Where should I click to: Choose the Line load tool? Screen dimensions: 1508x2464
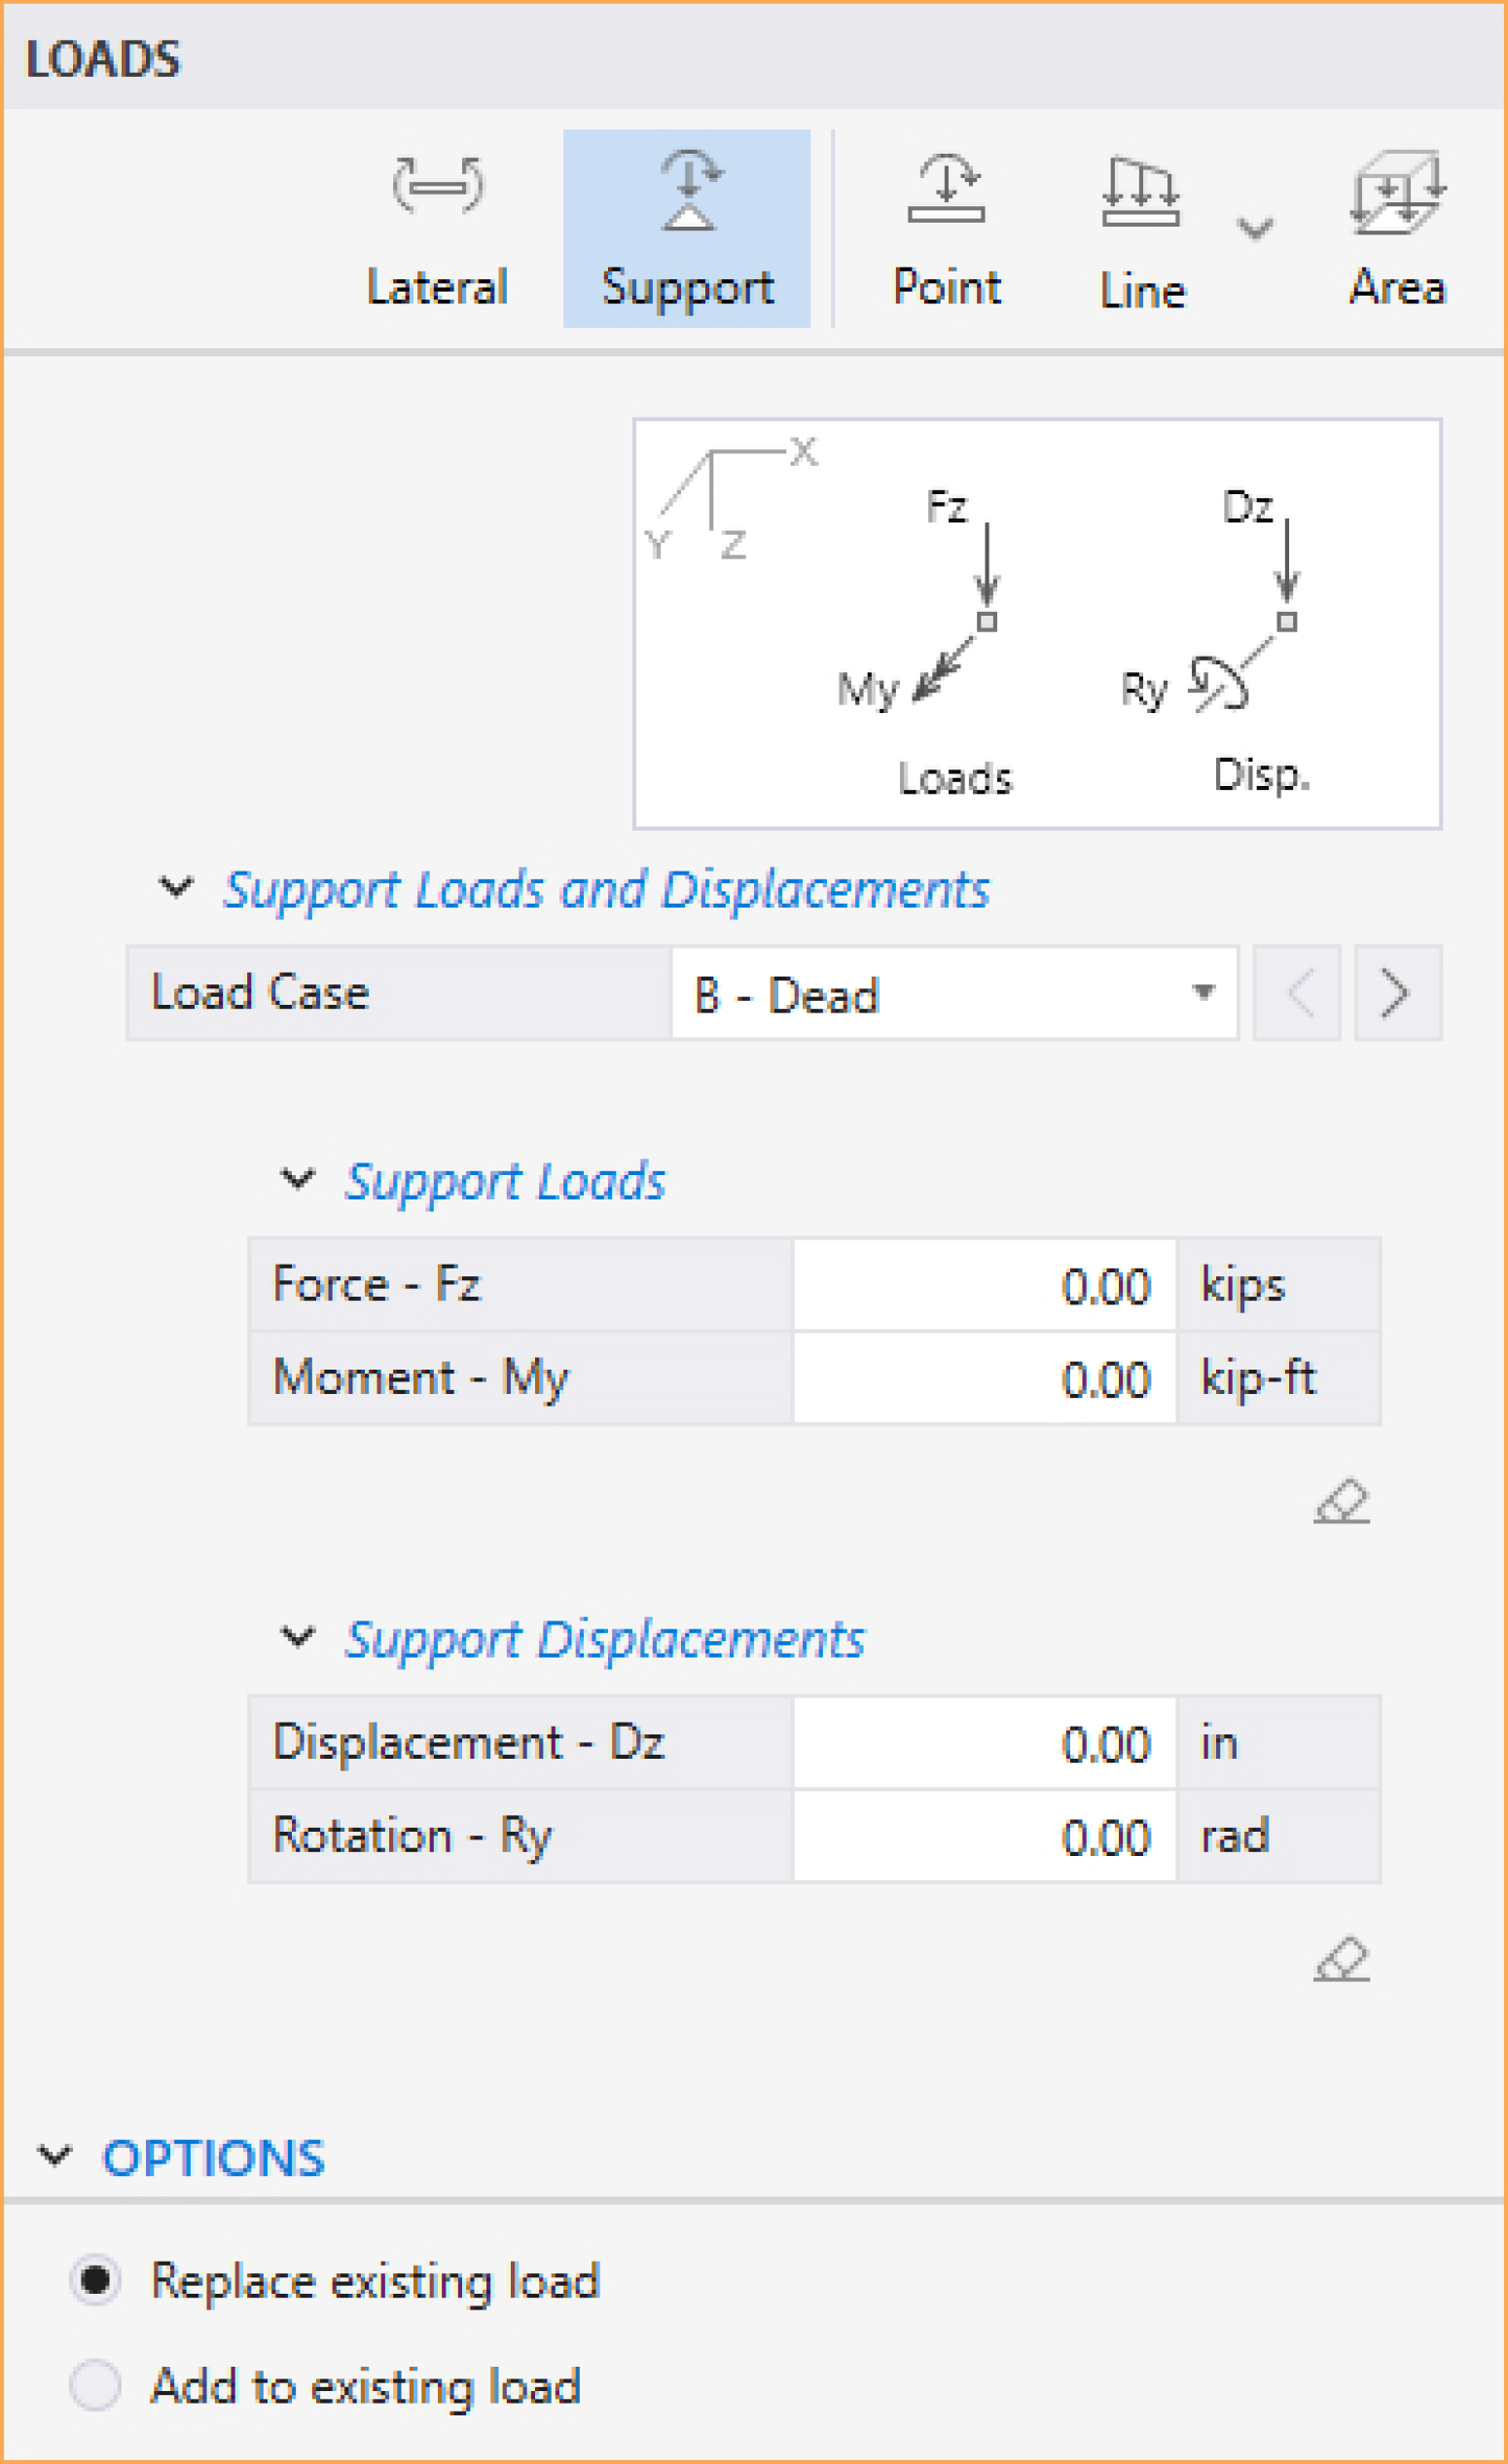[x=1142, y=229]
